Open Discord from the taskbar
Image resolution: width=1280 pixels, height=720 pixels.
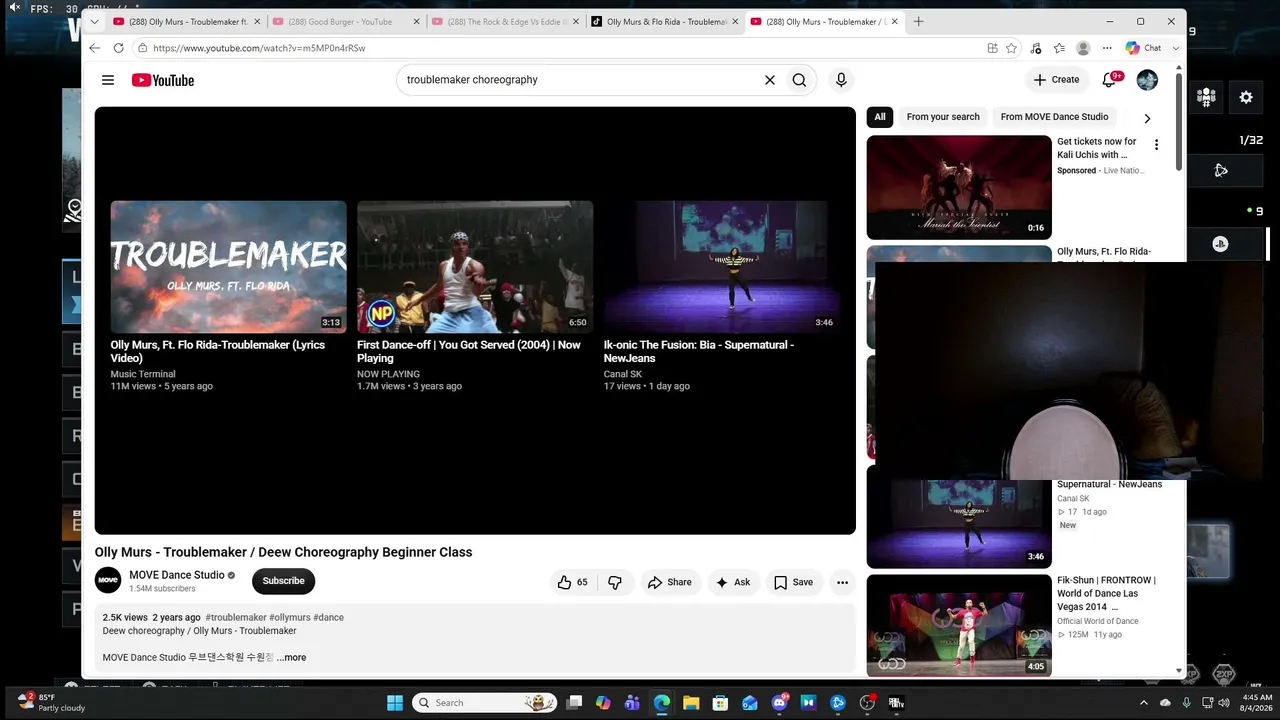coord(779,703)
